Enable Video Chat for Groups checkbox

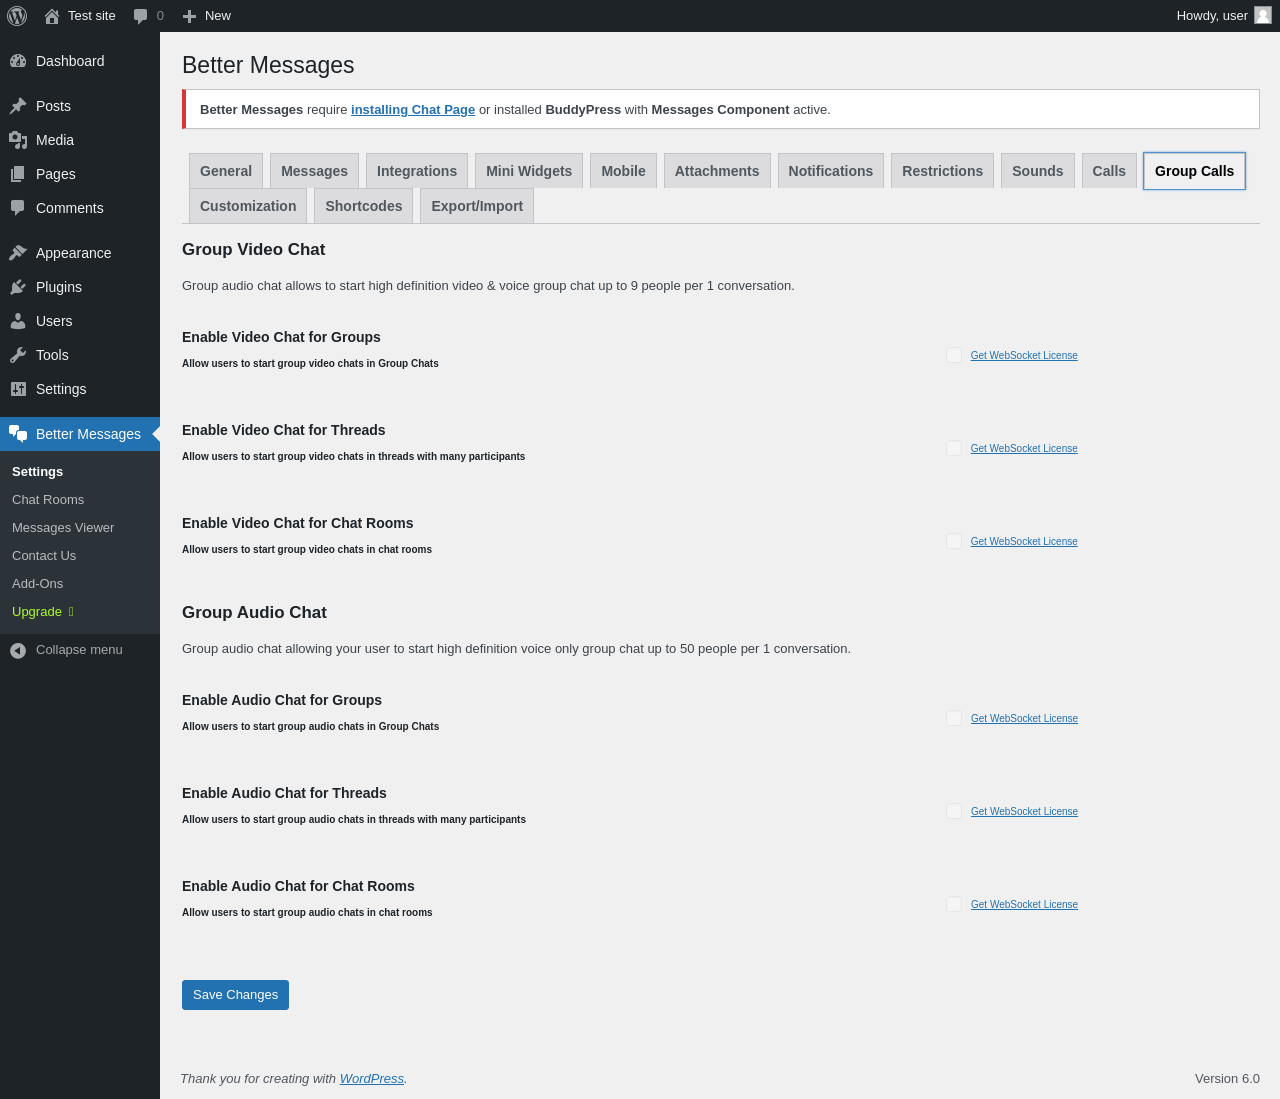pyautogui.click(x=954, y=355)
